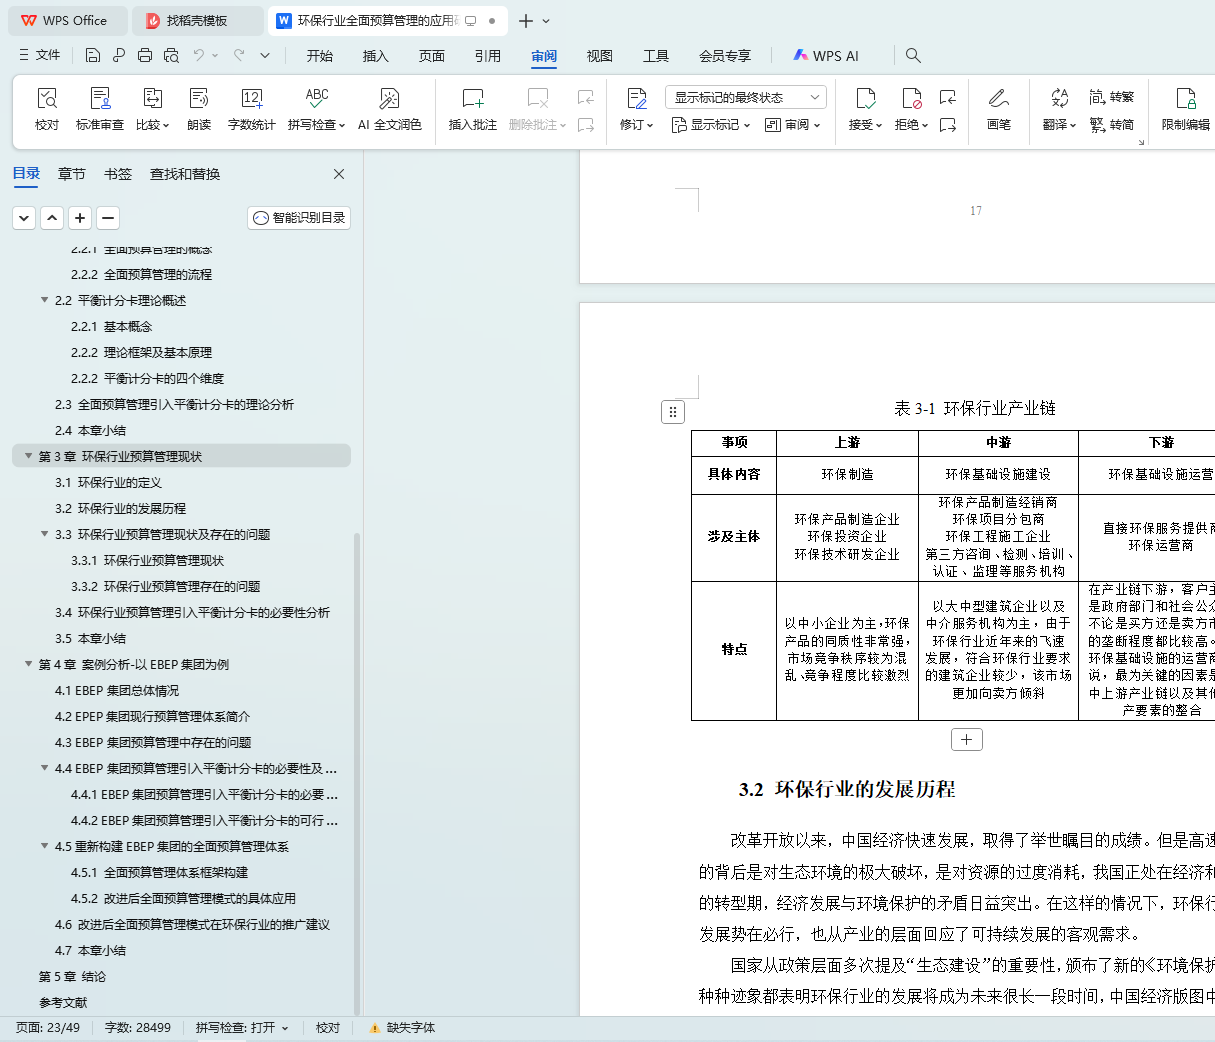1215x1042 pixels.
Task: Collapse the 第 4 章 案例分析 node
Action: (x=28, y=664)
